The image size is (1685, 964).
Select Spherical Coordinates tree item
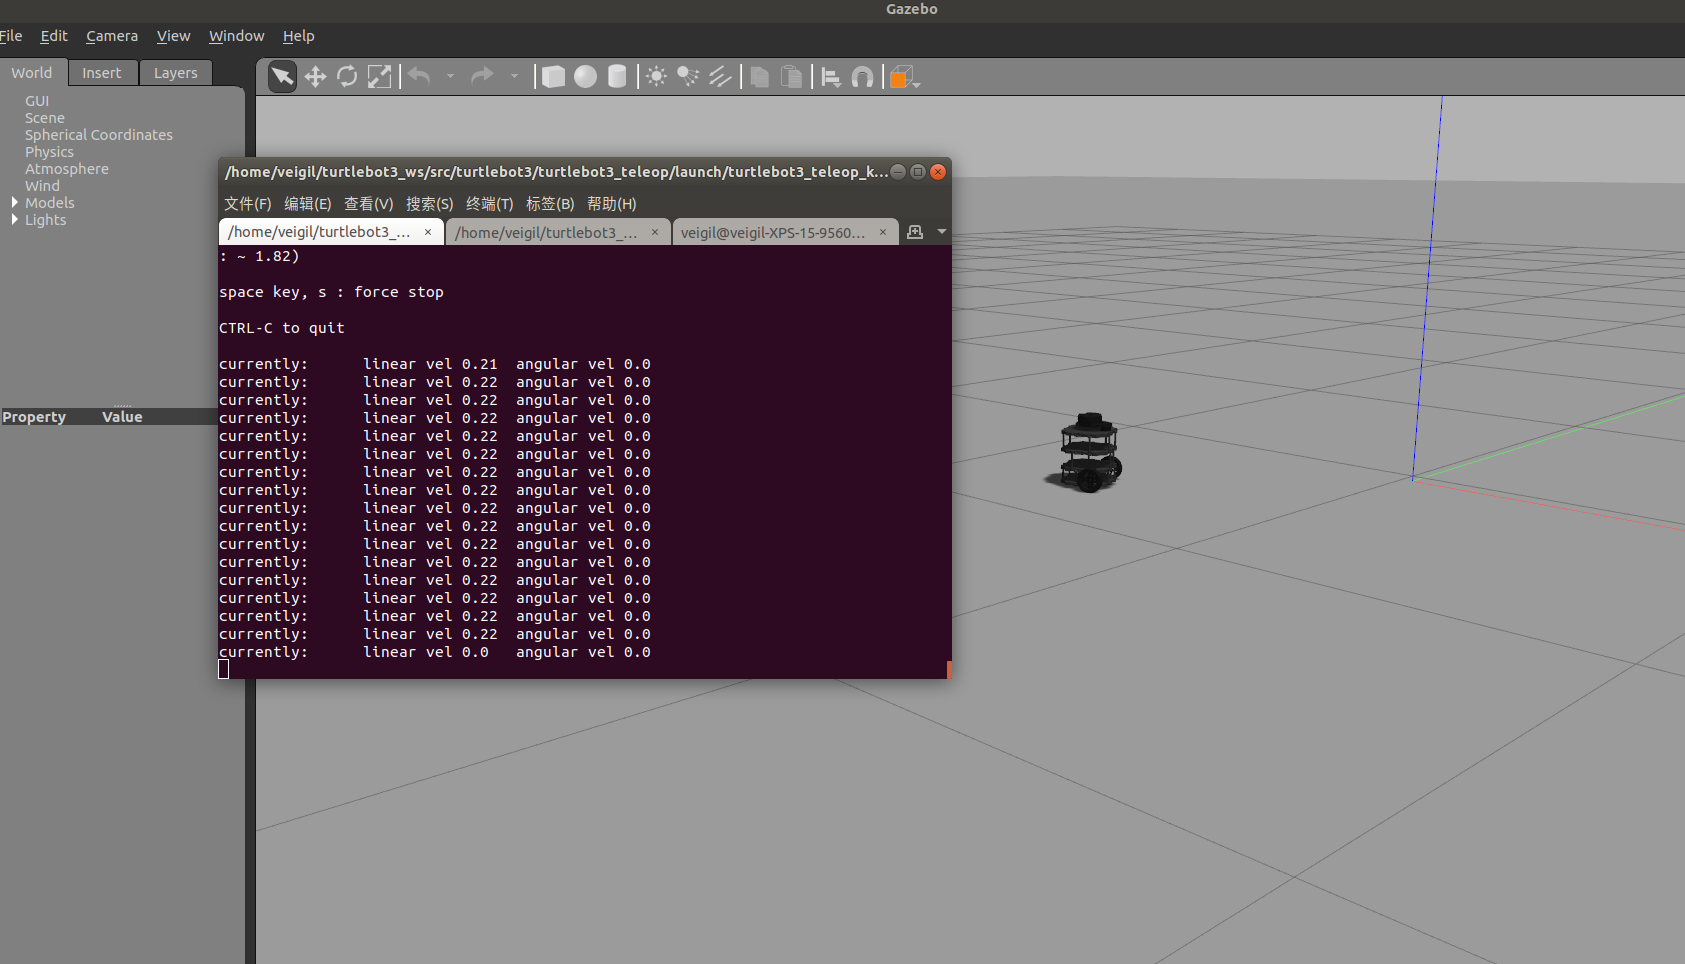pos(99,135)
